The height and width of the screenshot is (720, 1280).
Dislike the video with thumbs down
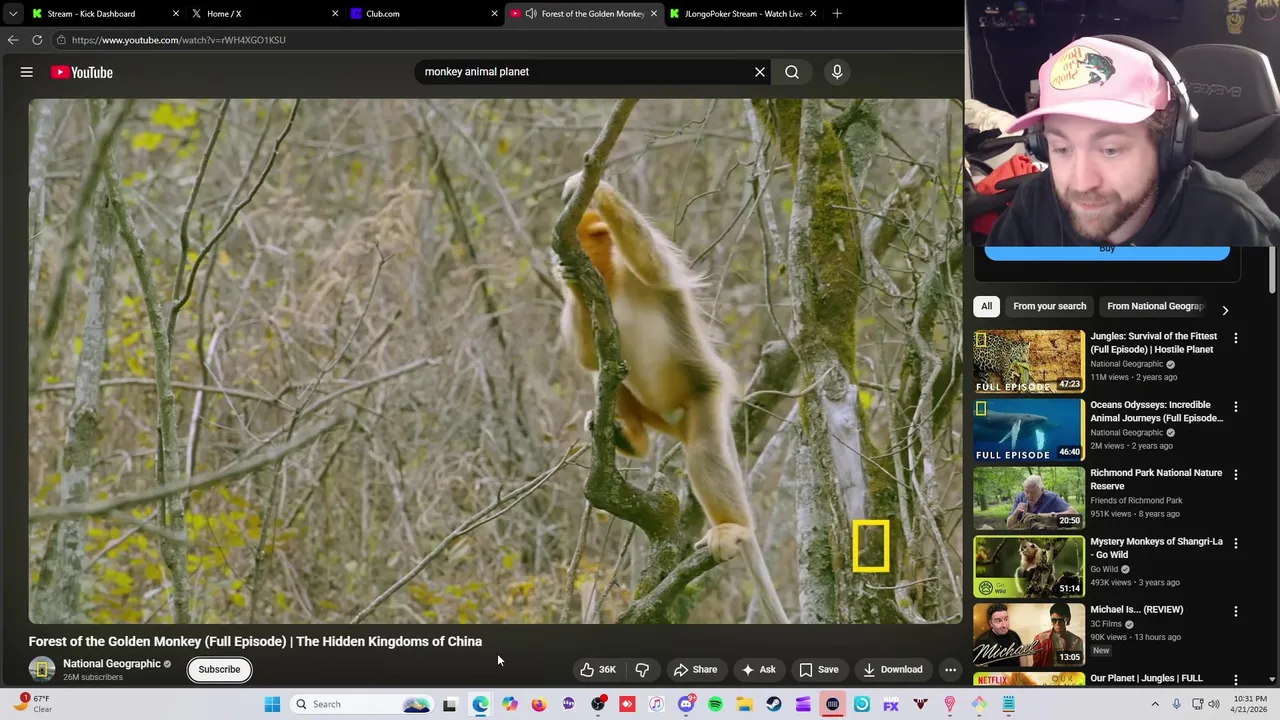[x=643, y=670]
